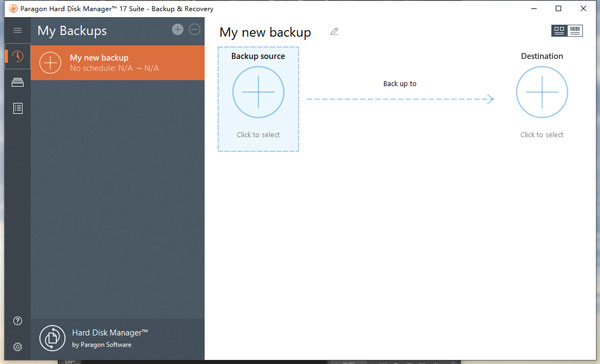Select the Backup & Recovery clock icon
Screen dimensions: 600x364
click(18, 56)
